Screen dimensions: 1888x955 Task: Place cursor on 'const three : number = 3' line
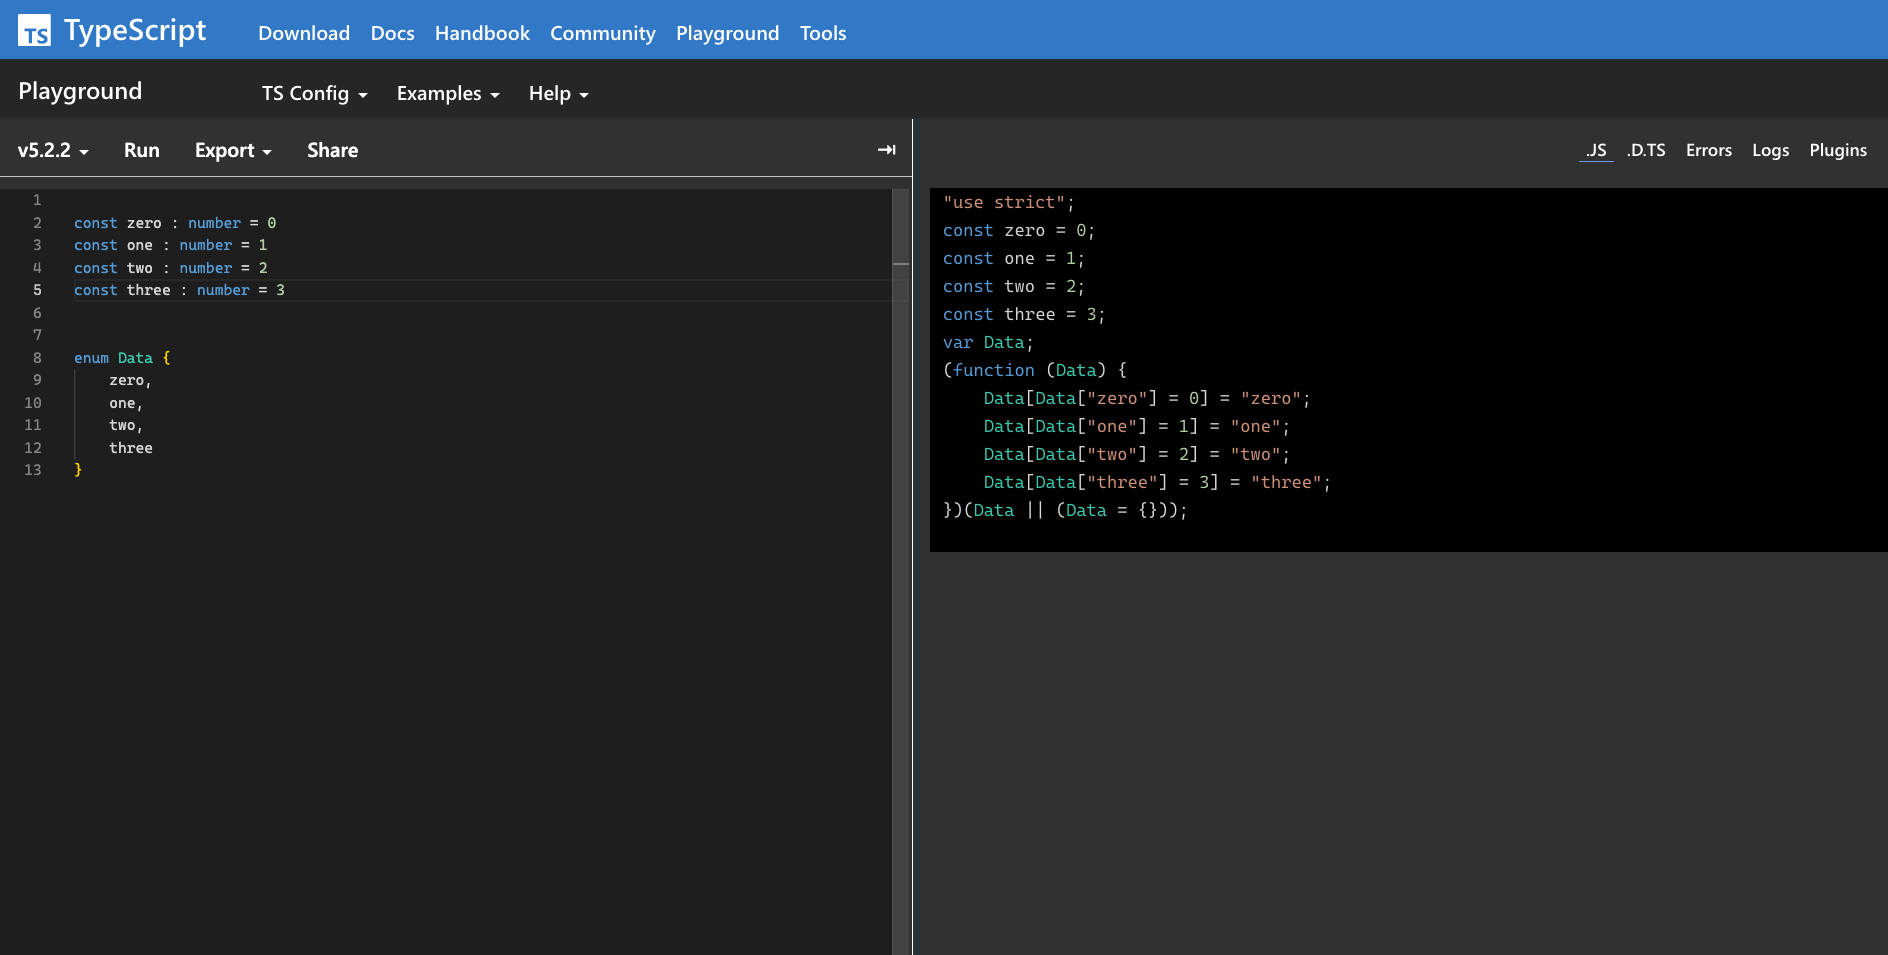pyautogui.click(x=179, y=290)
